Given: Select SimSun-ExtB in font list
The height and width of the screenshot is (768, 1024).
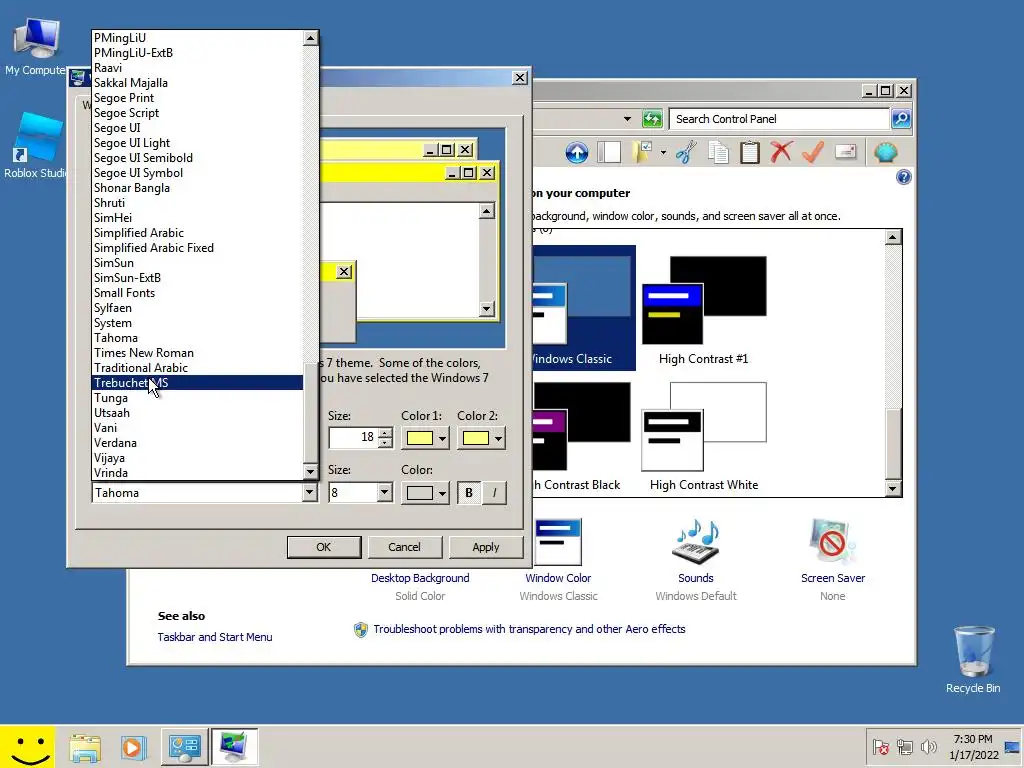Looking at the screenshot, I should coord(197,278).
